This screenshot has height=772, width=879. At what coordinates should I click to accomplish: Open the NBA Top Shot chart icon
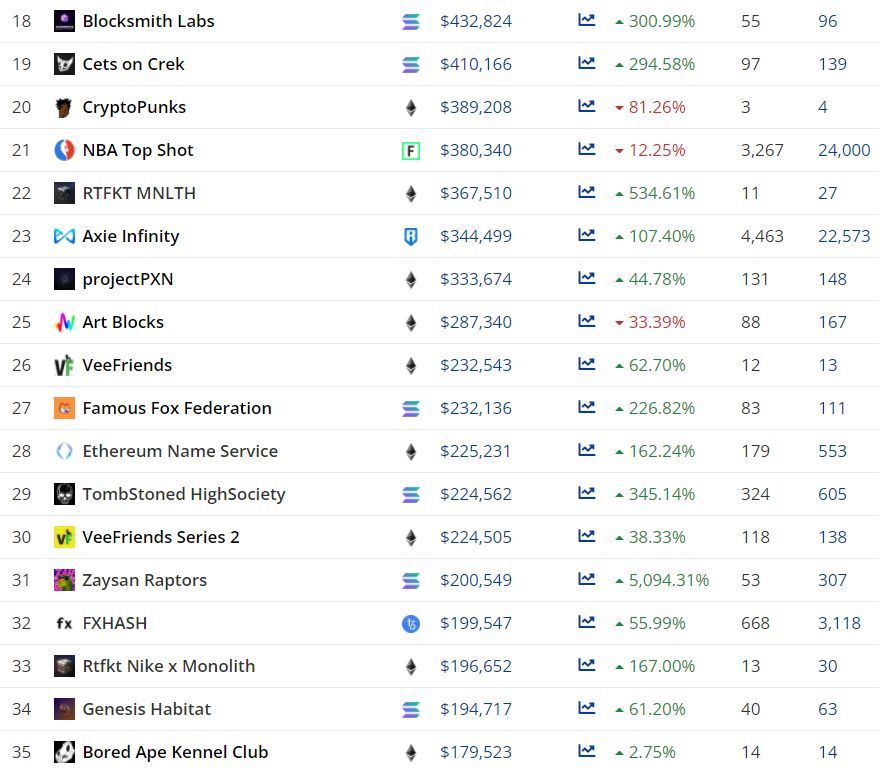[x=586, y=149]
